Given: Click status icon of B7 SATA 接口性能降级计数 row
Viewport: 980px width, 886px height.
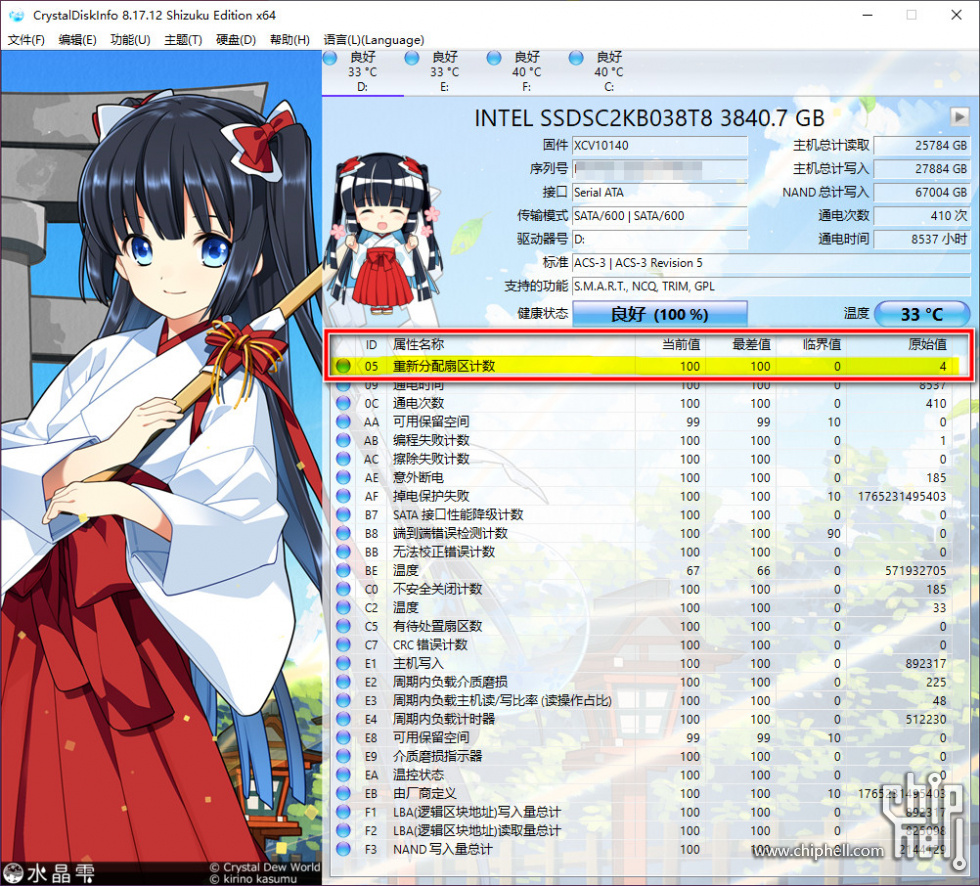Looking at the screenshot, I should click(343, 515).
